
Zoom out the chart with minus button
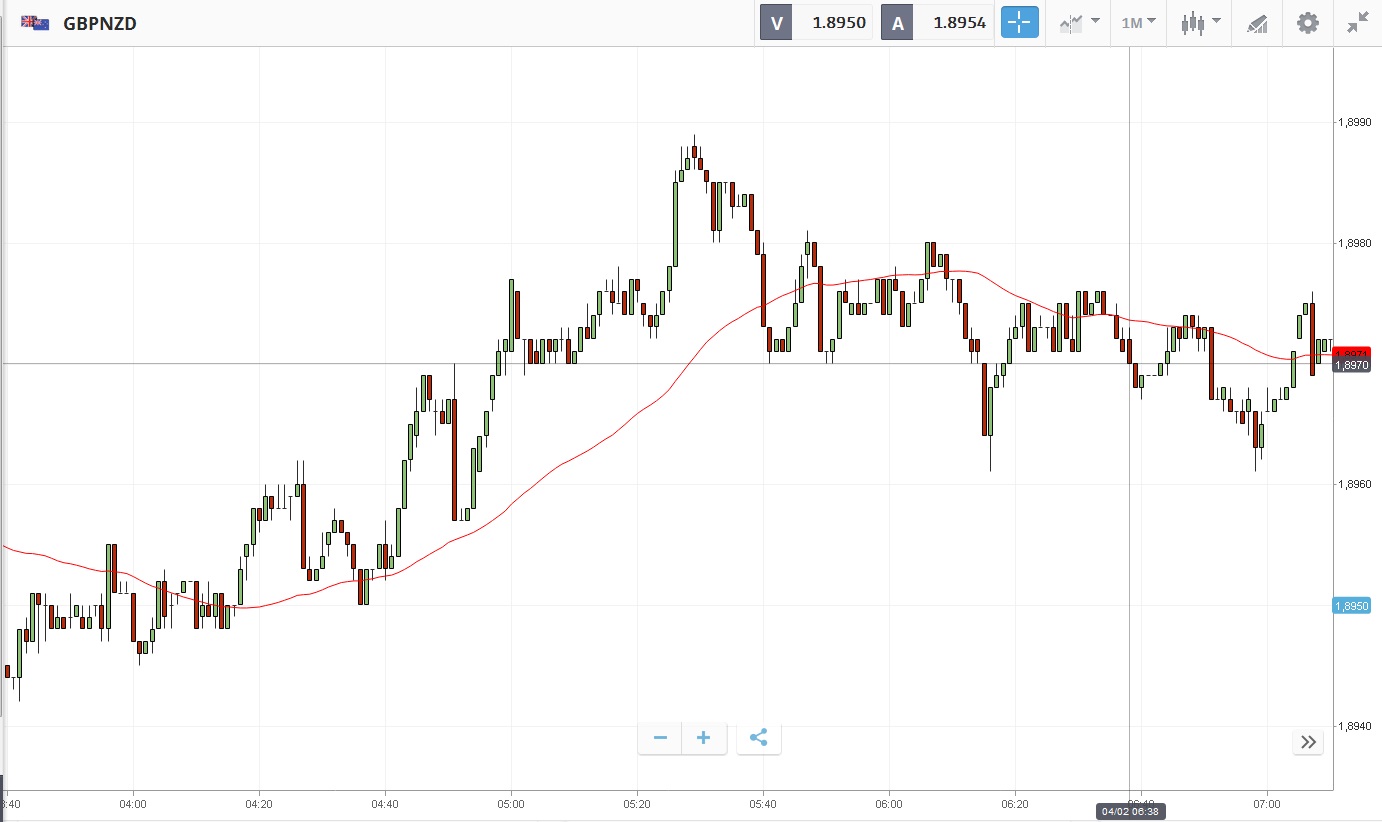click(660, 738)
